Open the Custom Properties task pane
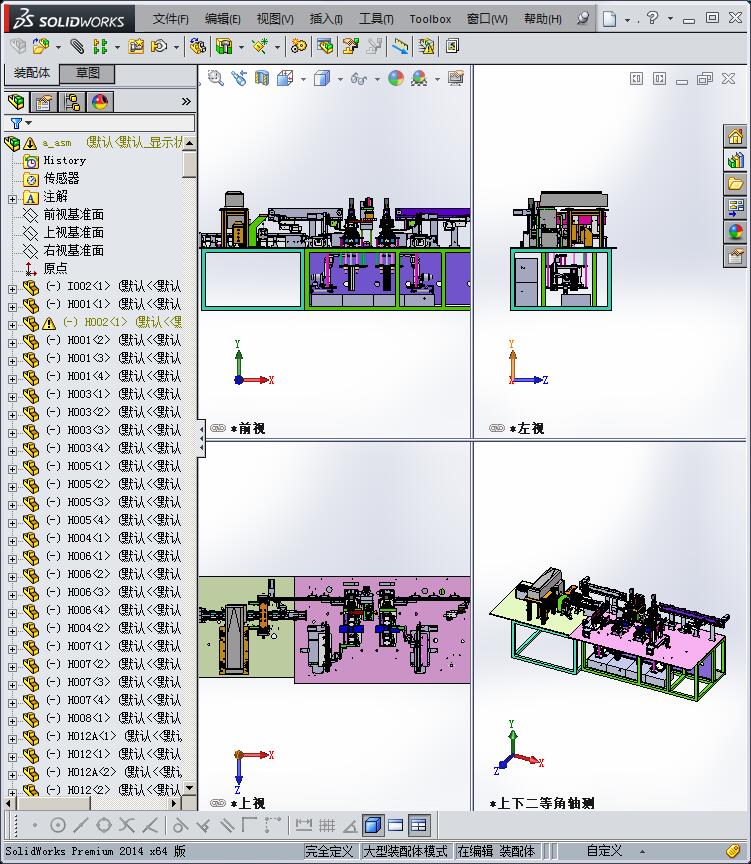Viewport: 751px width, 864px height. click(x=736, y=256)
